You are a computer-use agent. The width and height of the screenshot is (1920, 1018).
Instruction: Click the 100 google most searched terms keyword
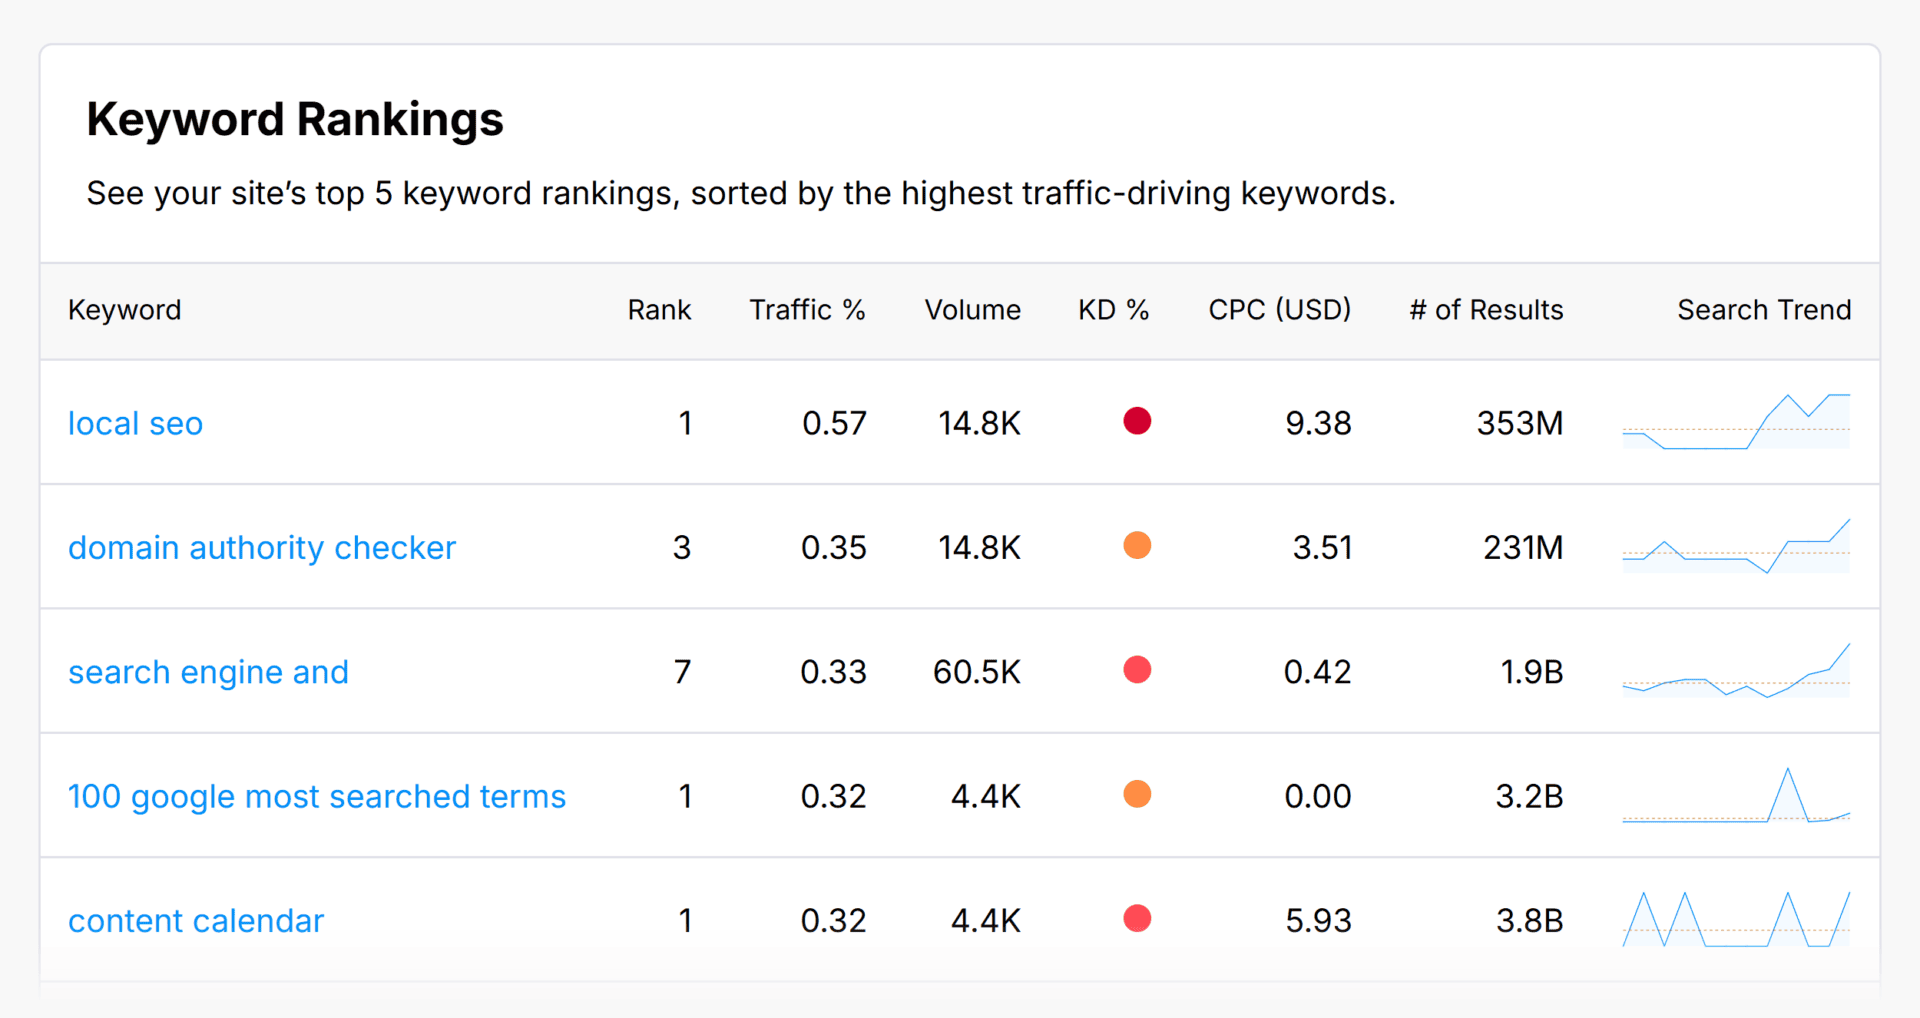316,796
